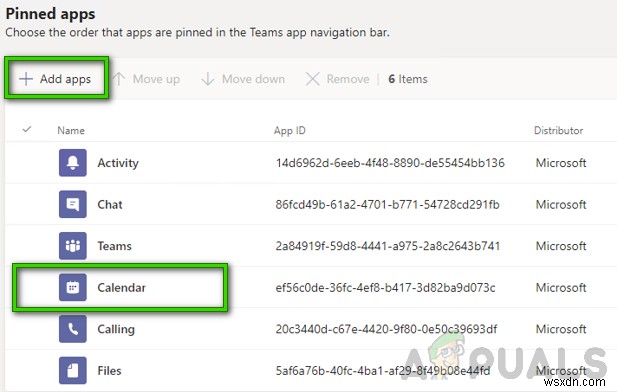Select the Chat row name
This screenshot has width=617, height=392.
(110, 204)
